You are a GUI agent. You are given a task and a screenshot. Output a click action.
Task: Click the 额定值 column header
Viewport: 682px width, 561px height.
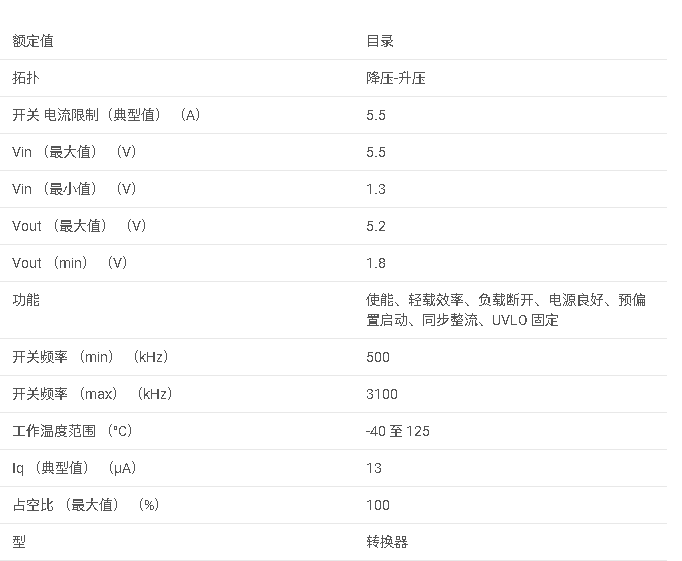click(33, 41)
